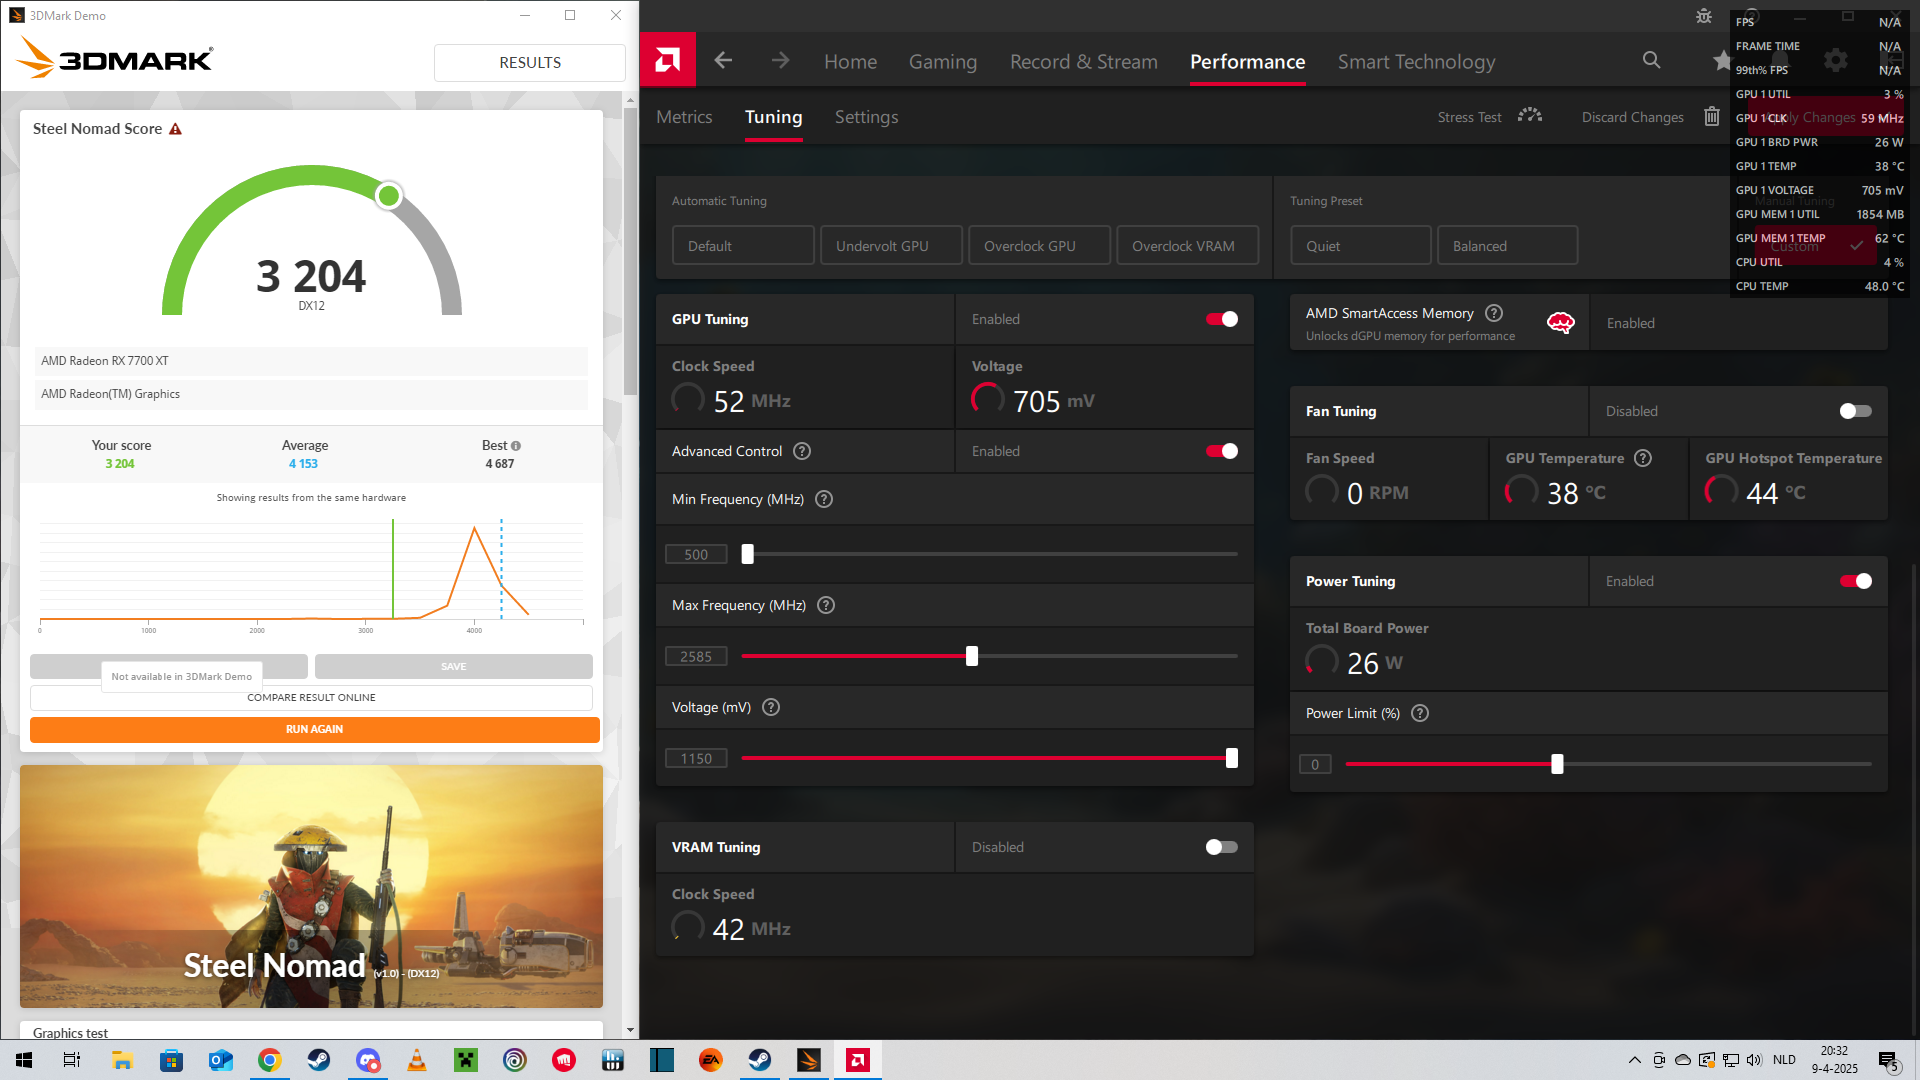Screen dimensions: 1920x1080
Task: Click the Power Limit slider handle
Action: 1557,764
